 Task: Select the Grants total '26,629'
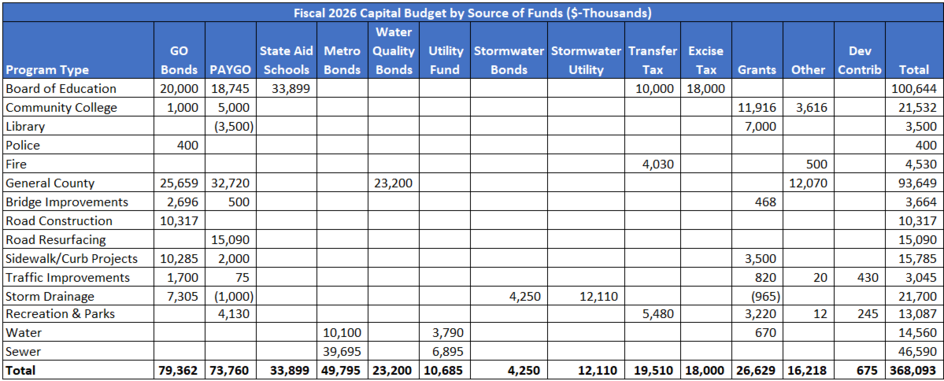(x=757, y=371)
